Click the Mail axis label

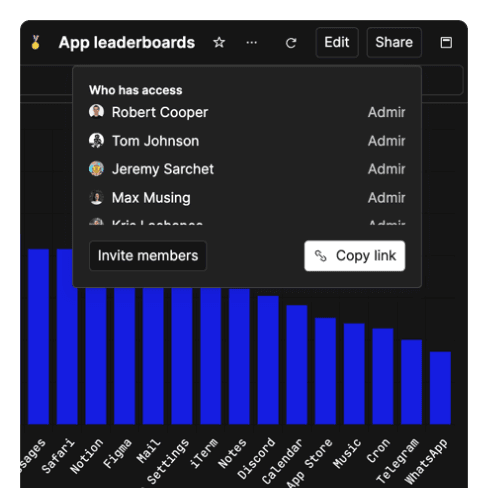(148, 451)
